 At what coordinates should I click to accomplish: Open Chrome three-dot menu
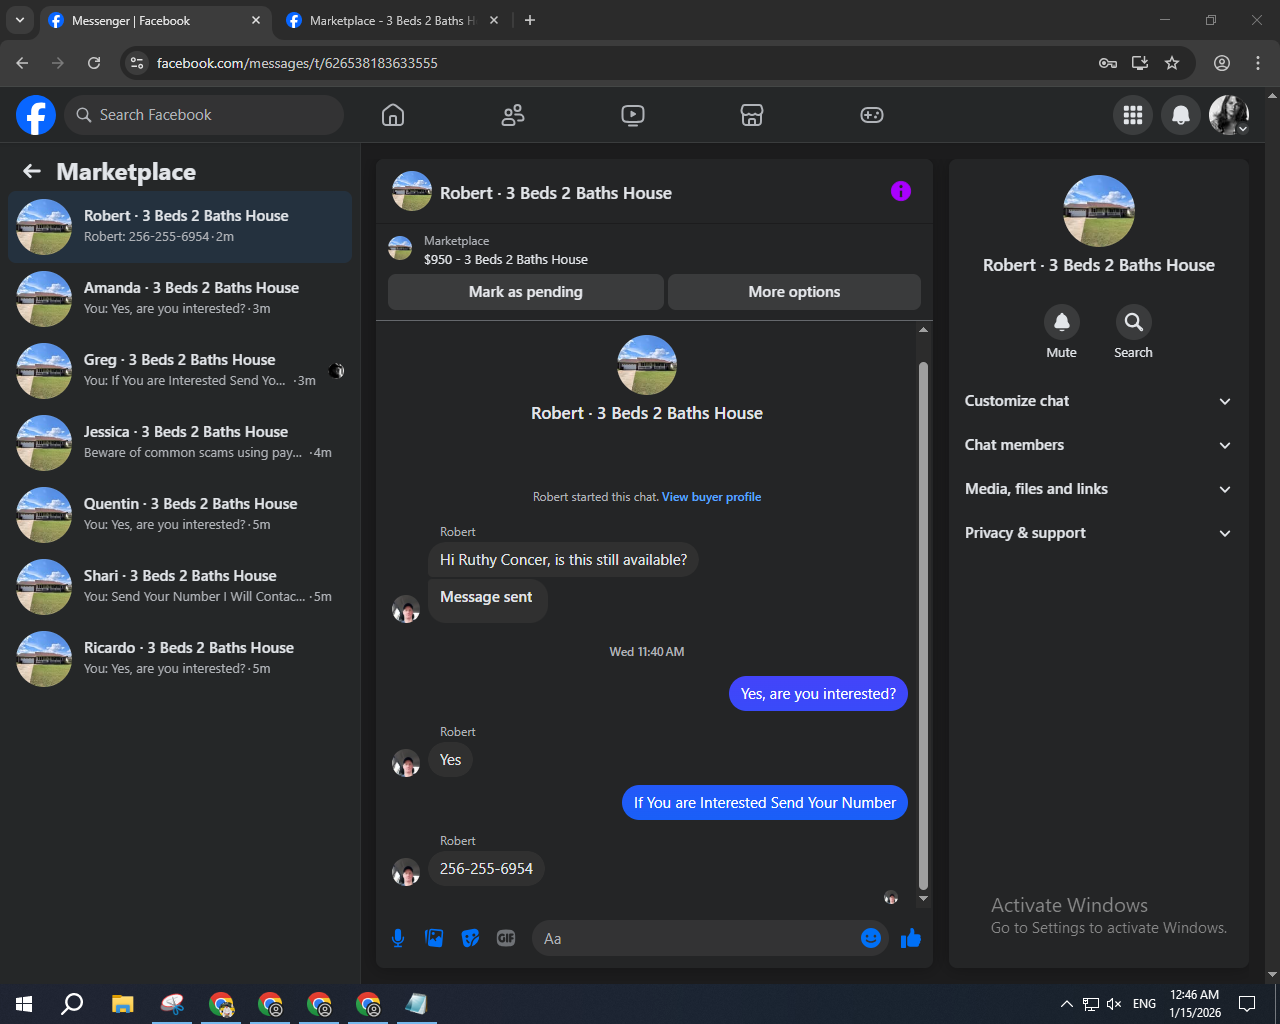(1258, 63)
